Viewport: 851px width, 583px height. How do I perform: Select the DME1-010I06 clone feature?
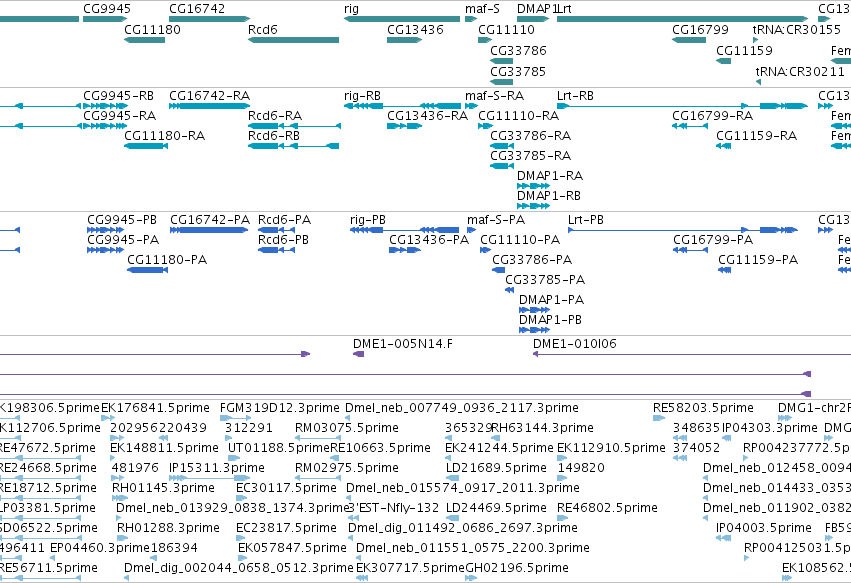(575, 344)
